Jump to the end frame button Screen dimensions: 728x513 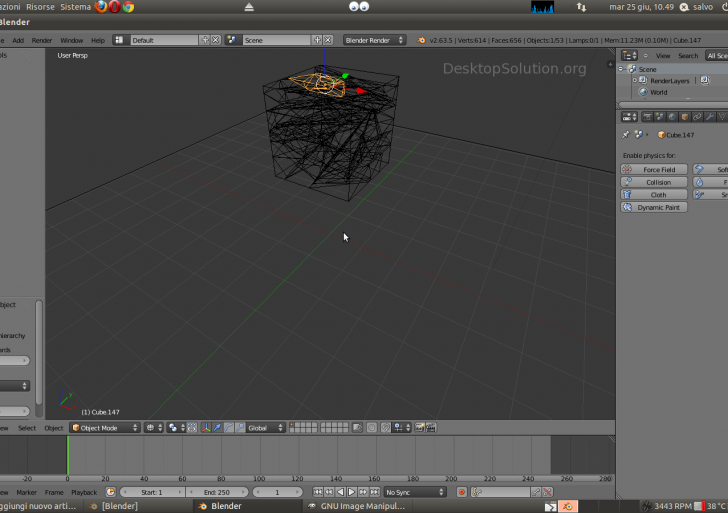coord(373,492)
